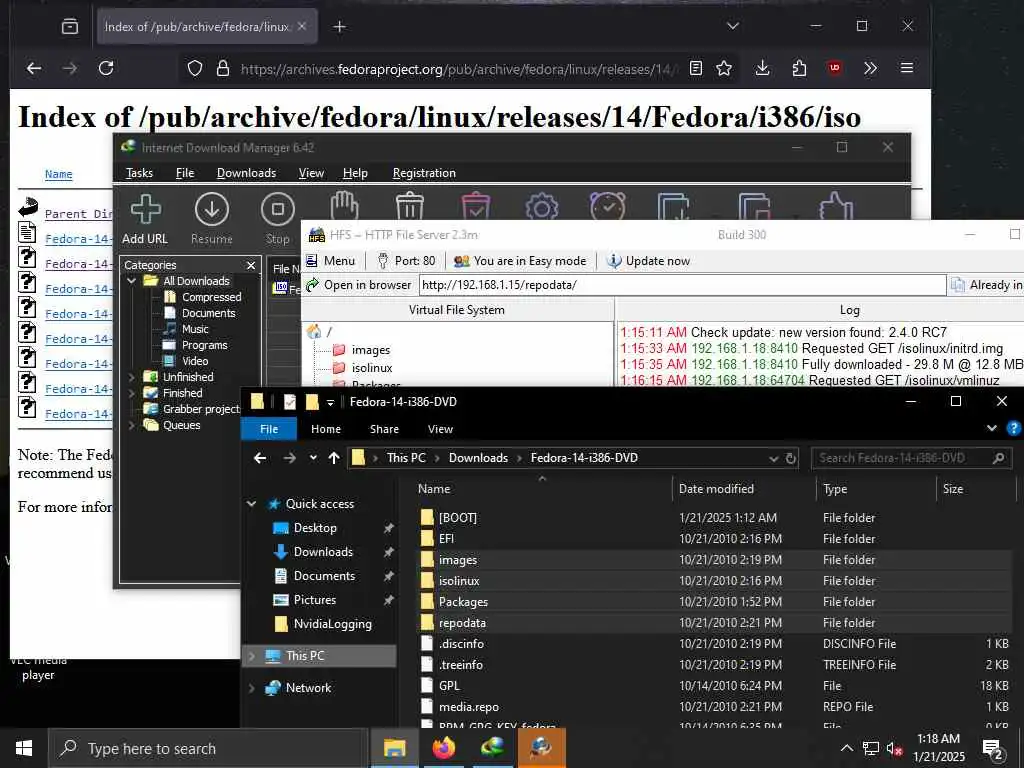The width and height of the screenshot is (1024, 768).
Task: Open a new Firefox tab
Action: [340, 27]
